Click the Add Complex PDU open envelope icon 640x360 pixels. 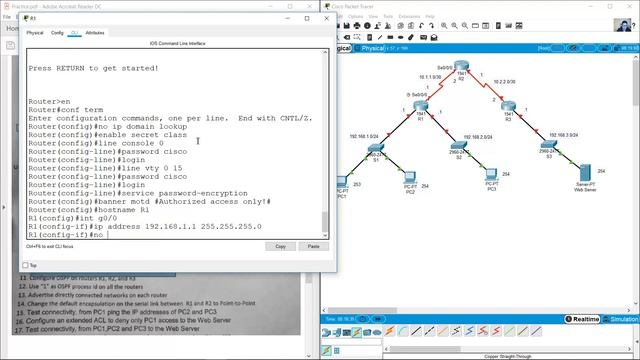coord(434,37)
